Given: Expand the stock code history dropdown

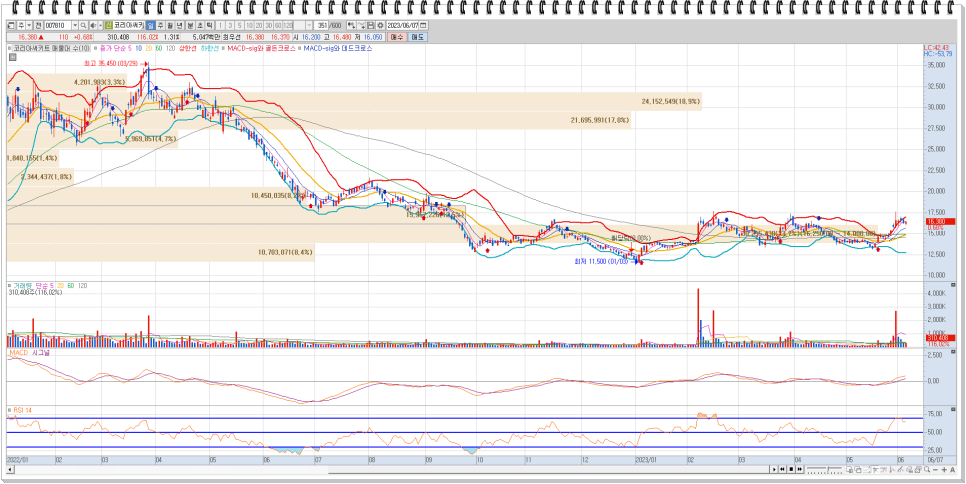Looking at the screenshot, I should (x=75, y=25).
